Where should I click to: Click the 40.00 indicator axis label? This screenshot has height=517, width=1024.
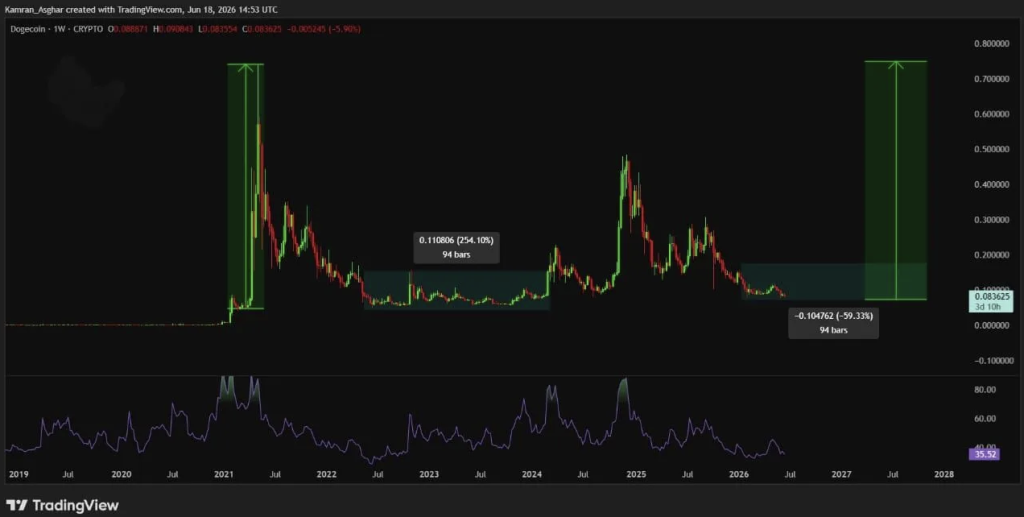985,446
